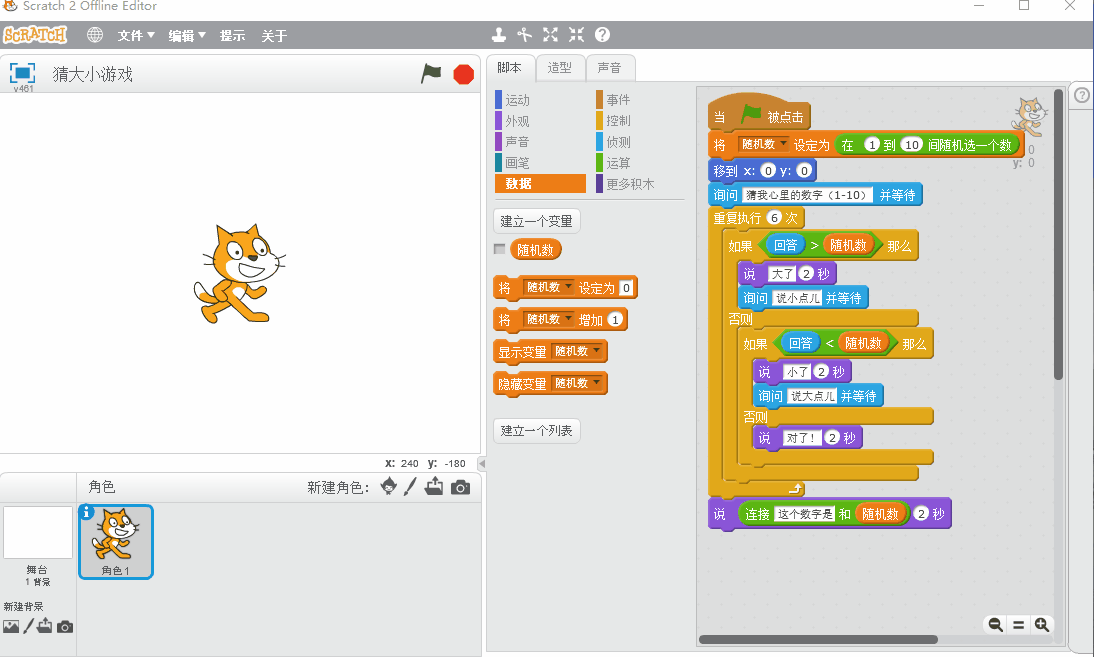1094x657 pixels.
Task: Click the 建立一个变量 button
Action: tap(537, 221)
